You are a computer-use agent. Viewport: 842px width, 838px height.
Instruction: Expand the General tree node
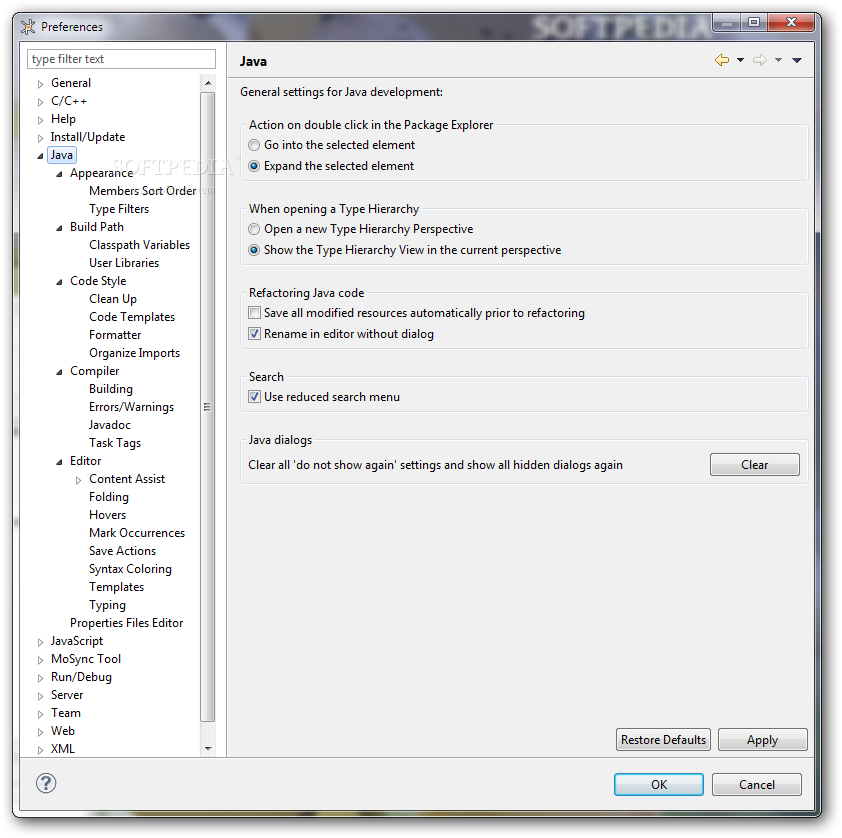[40, 84]
